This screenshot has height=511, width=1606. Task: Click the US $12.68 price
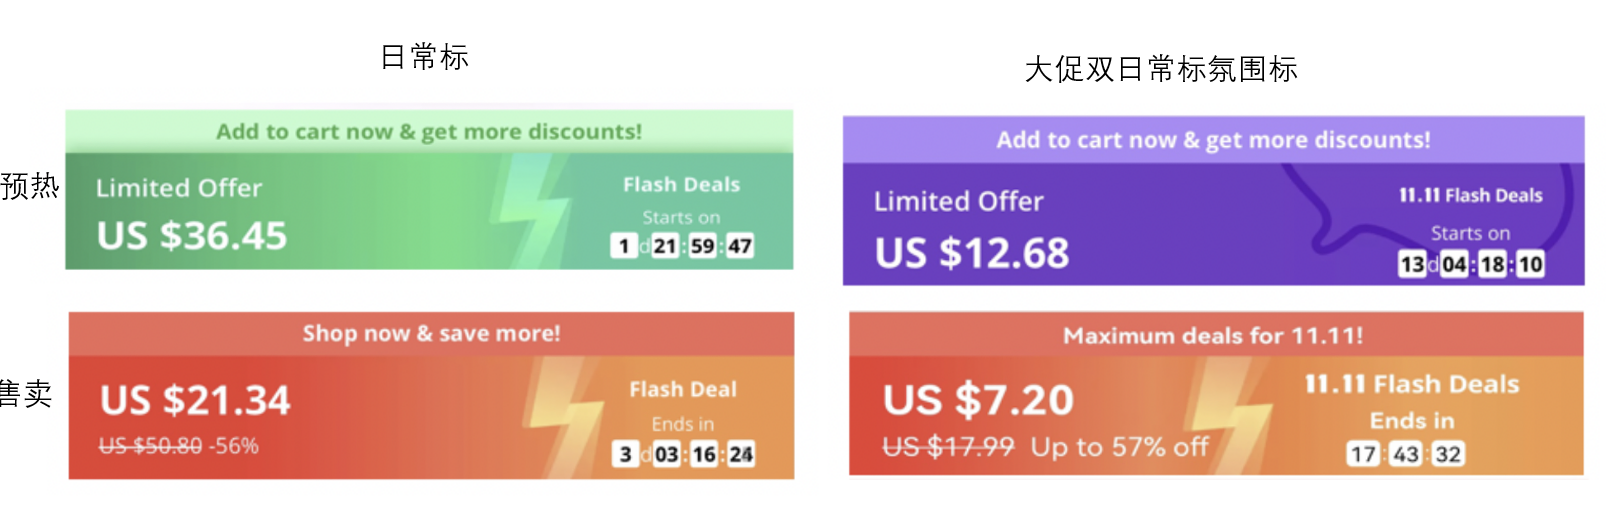[x=971, y=253]
